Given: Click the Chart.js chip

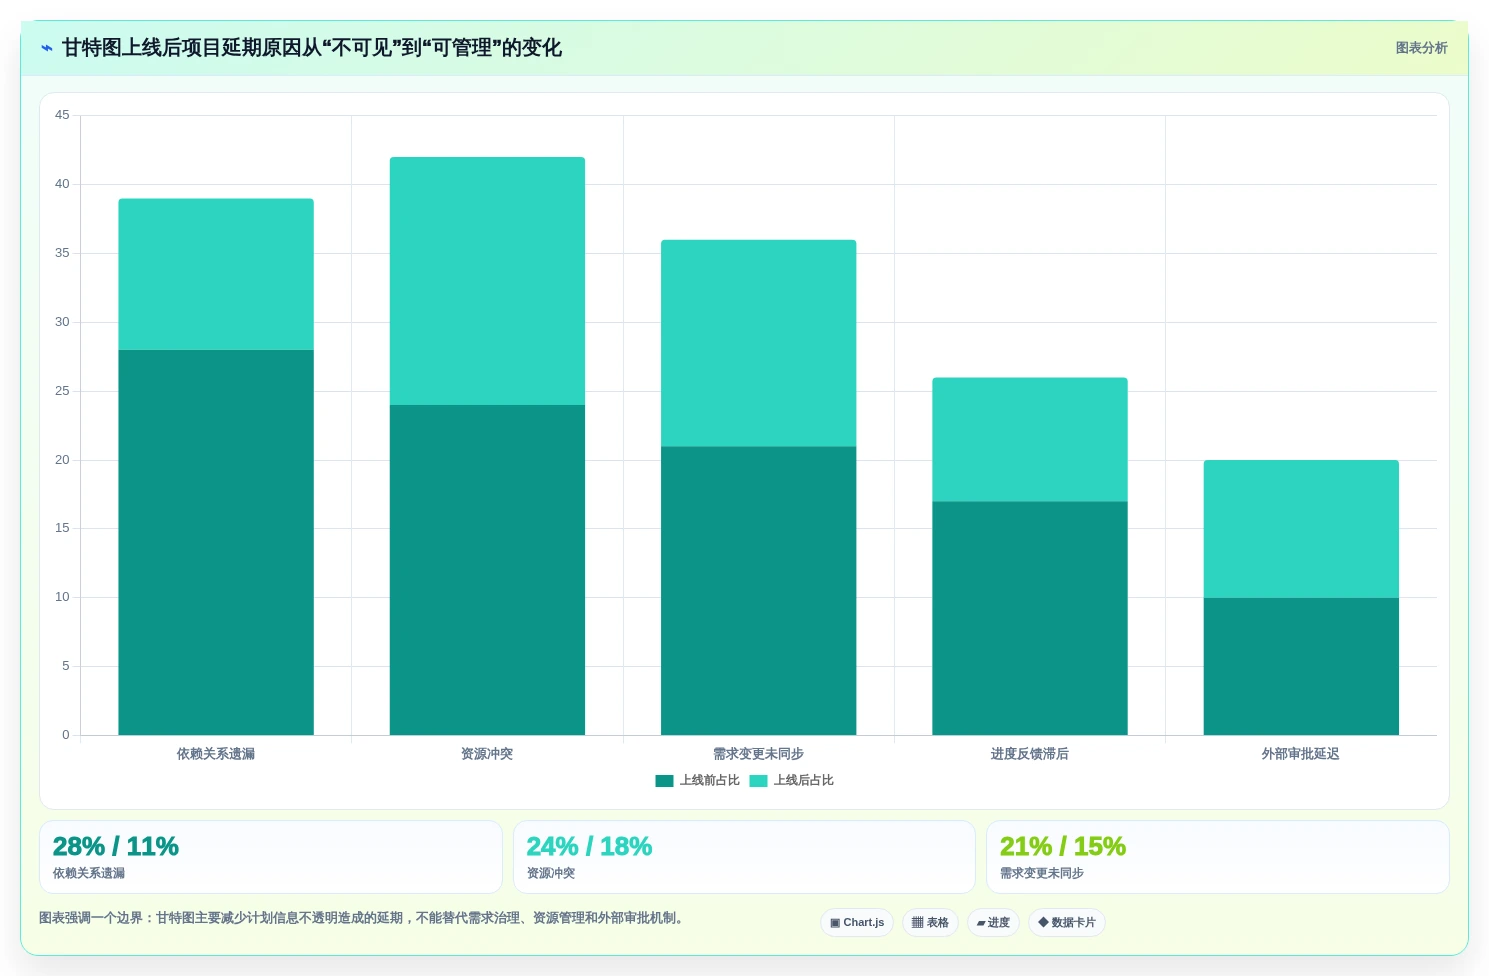Looking at the screenshot, I should click(857, 923).
